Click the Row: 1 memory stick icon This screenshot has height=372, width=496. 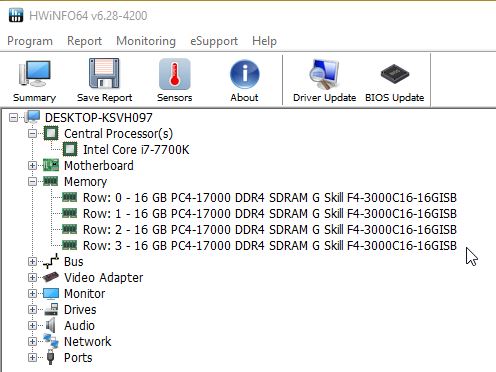pyautogui.click(x=69, y=213)
